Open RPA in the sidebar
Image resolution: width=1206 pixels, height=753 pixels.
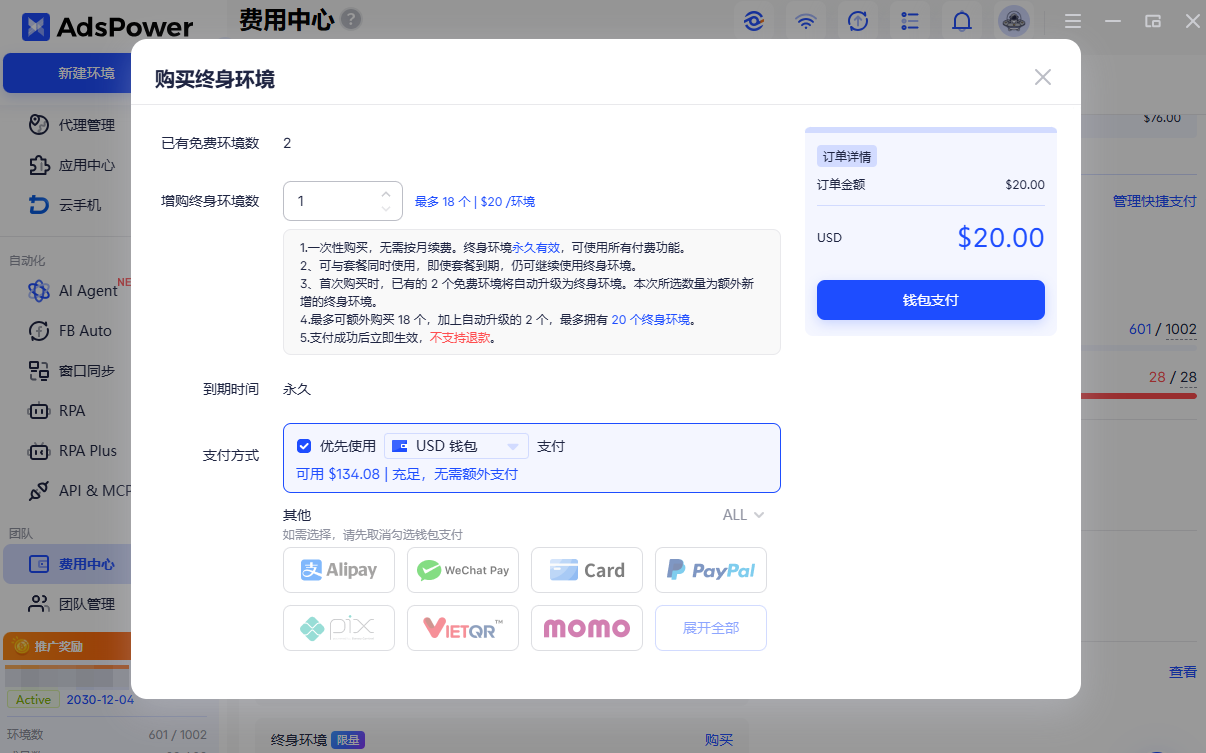(70, 411)
